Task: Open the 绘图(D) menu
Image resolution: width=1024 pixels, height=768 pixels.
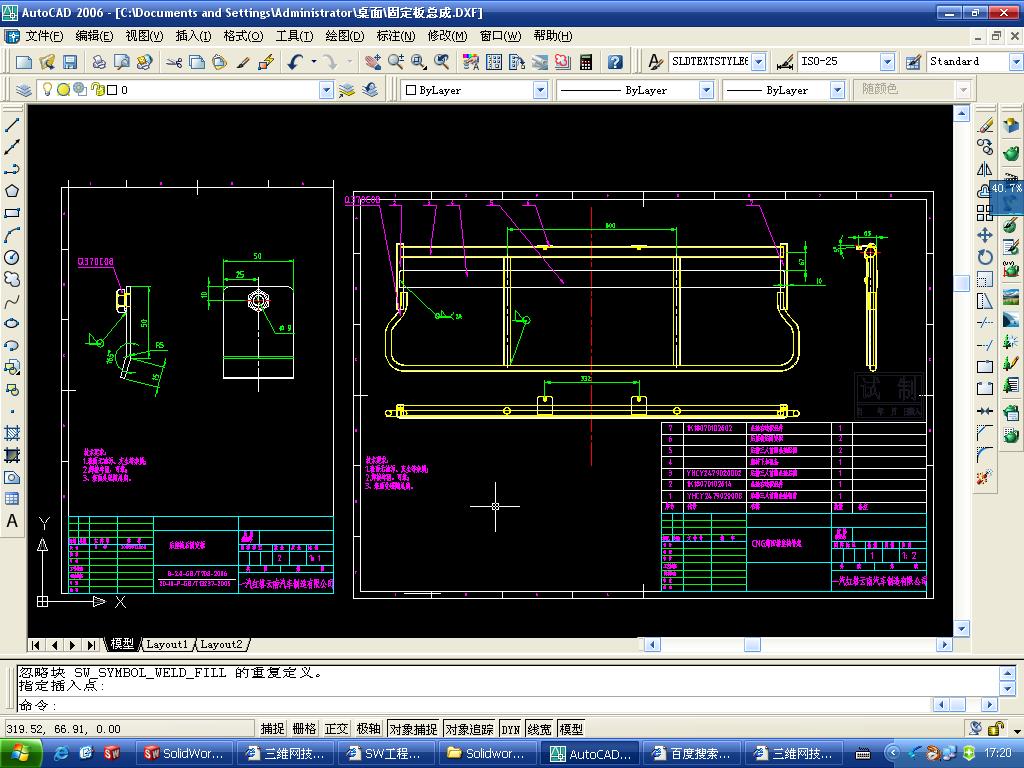Action: (344, 36)
